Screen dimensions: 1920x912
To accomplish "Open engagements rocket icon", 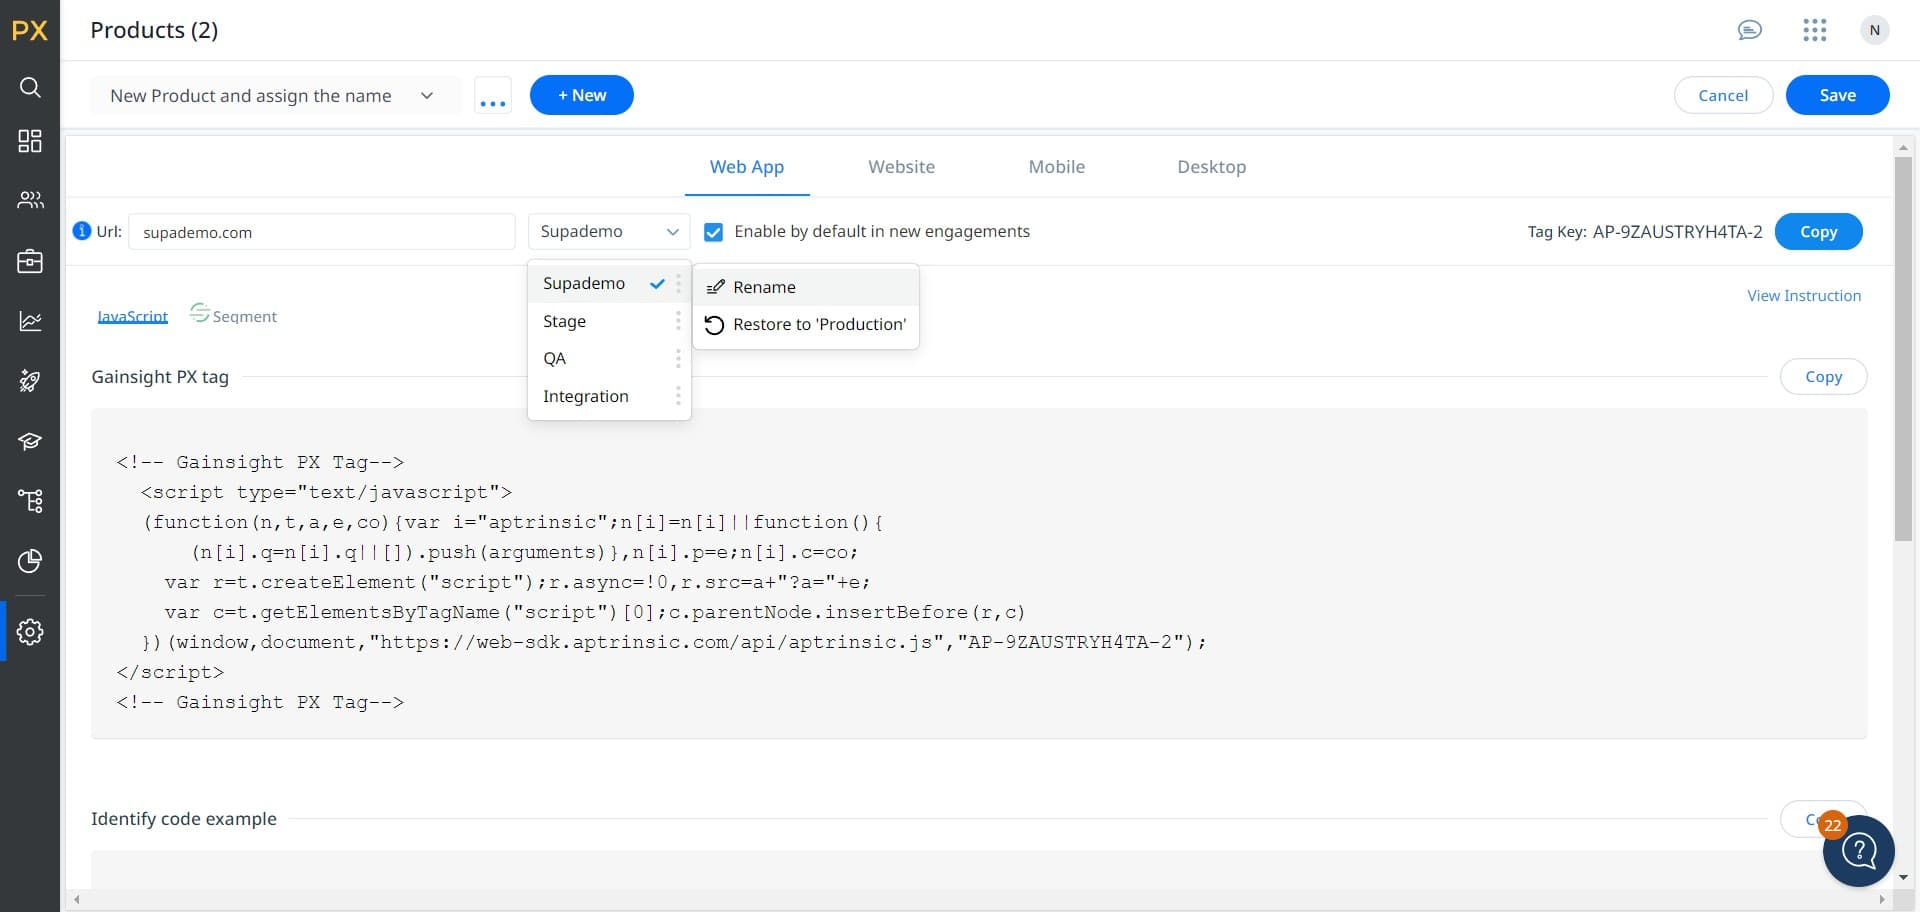I will click(x=30, y=381).
